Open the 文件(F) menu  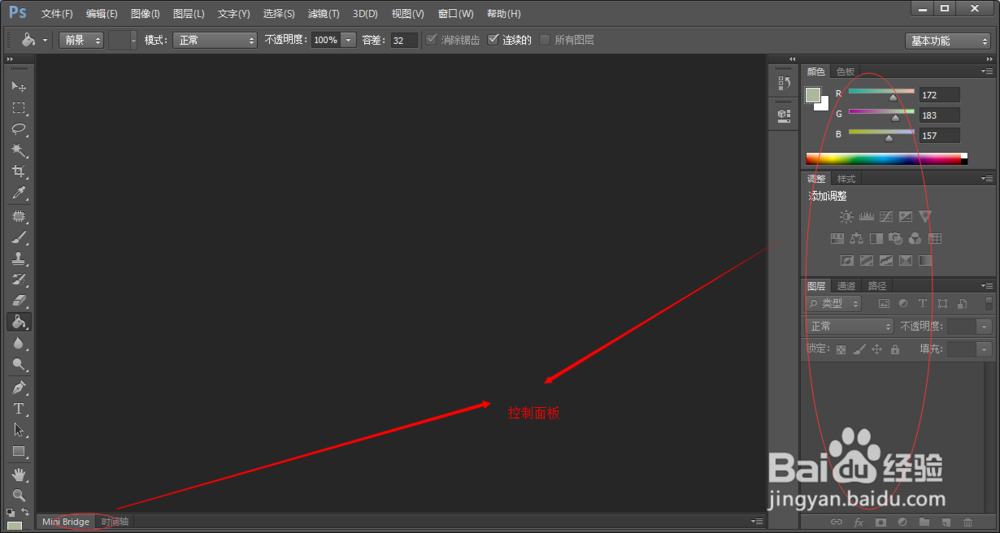point(57,13)
